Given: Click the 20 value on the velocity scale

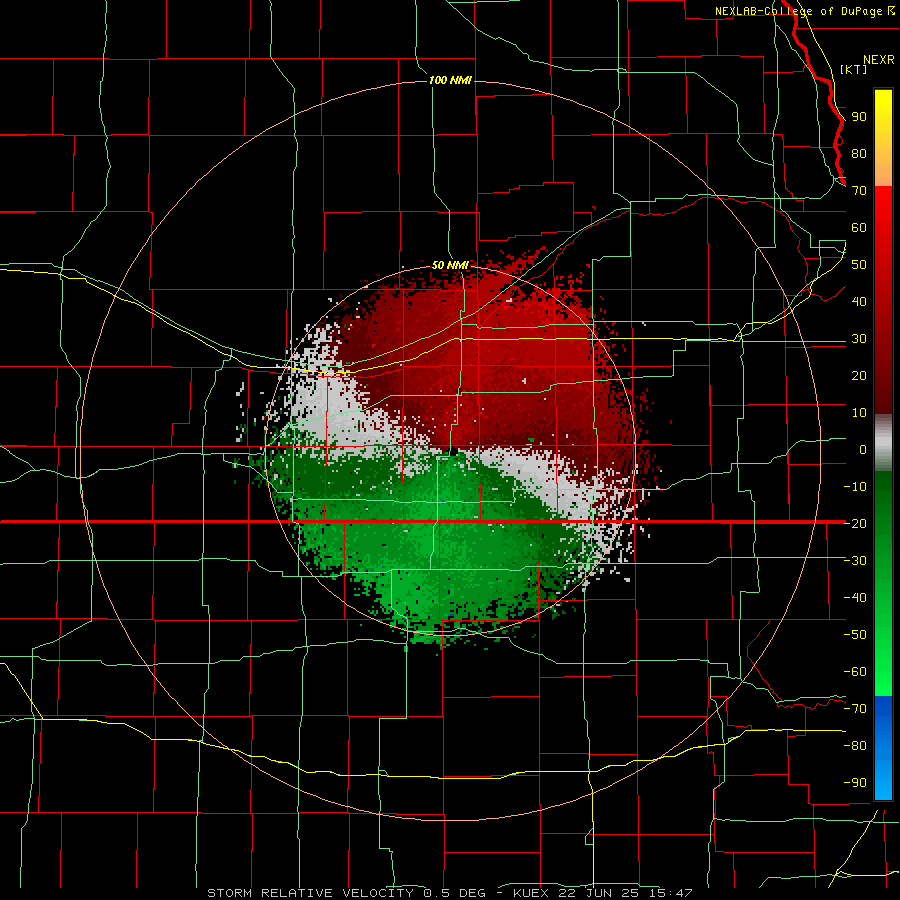Looking at the screenshot, I should point(859,376).
